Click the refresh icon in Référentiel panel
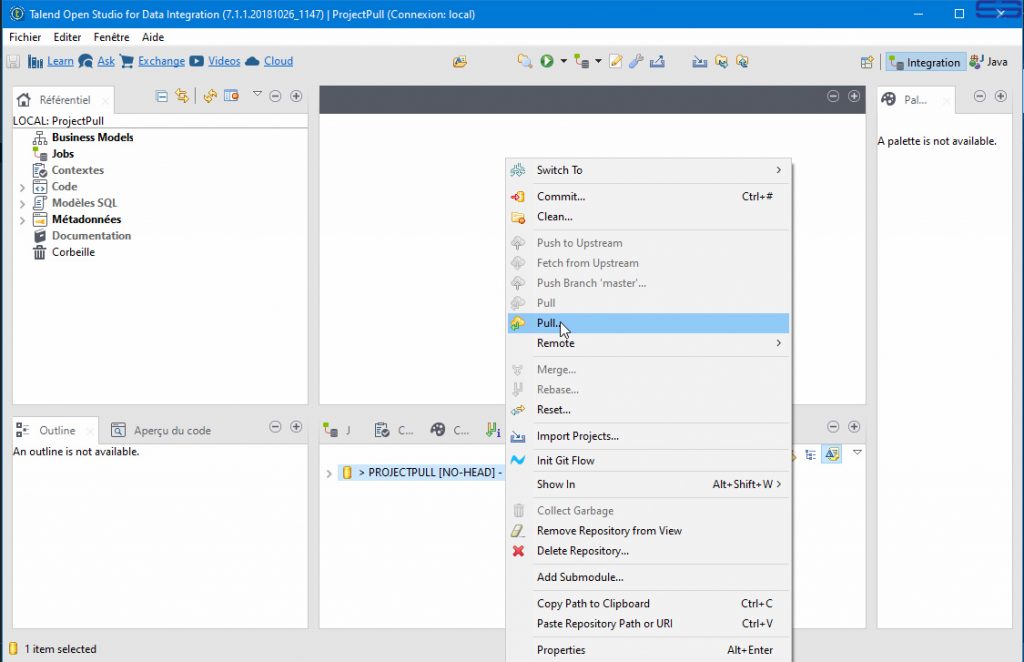Screen dimensions: 1024x662 pyautogui.click(x=210, y=96)
